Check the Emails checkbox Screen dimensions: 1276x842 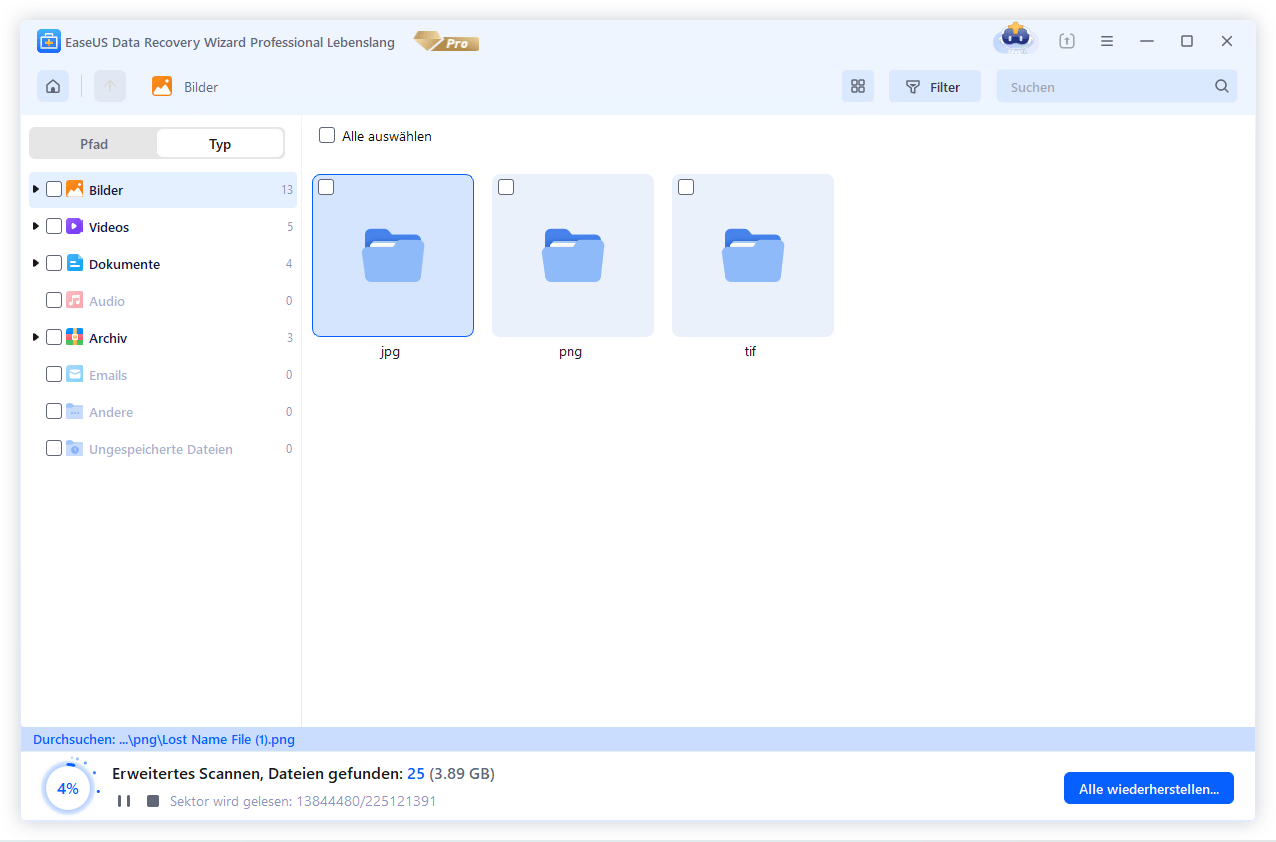click(54, 374)
